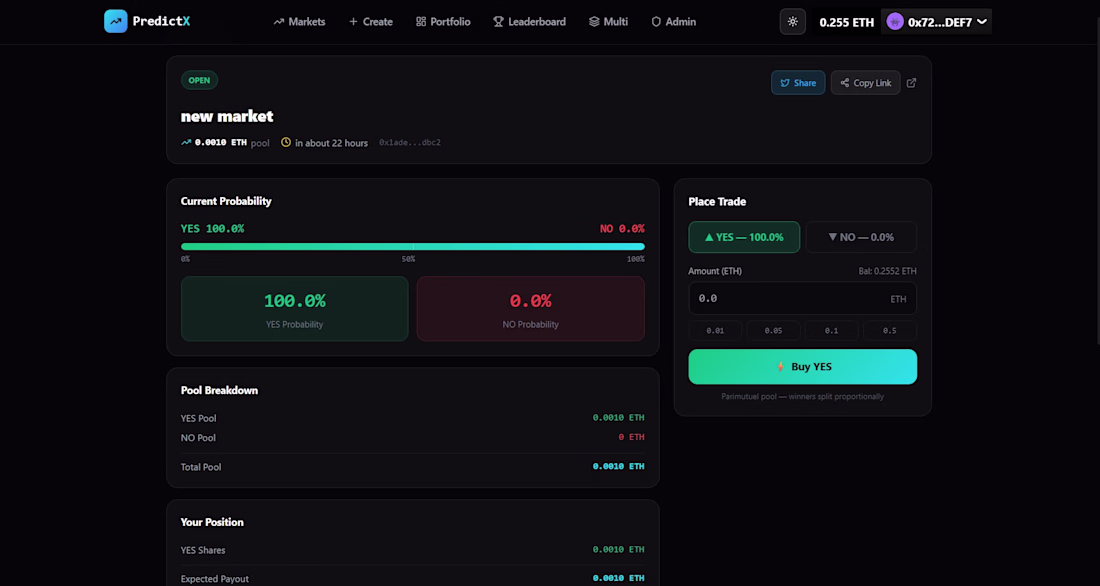Select the NO — 0.0% trade option

tap(861, 237)
